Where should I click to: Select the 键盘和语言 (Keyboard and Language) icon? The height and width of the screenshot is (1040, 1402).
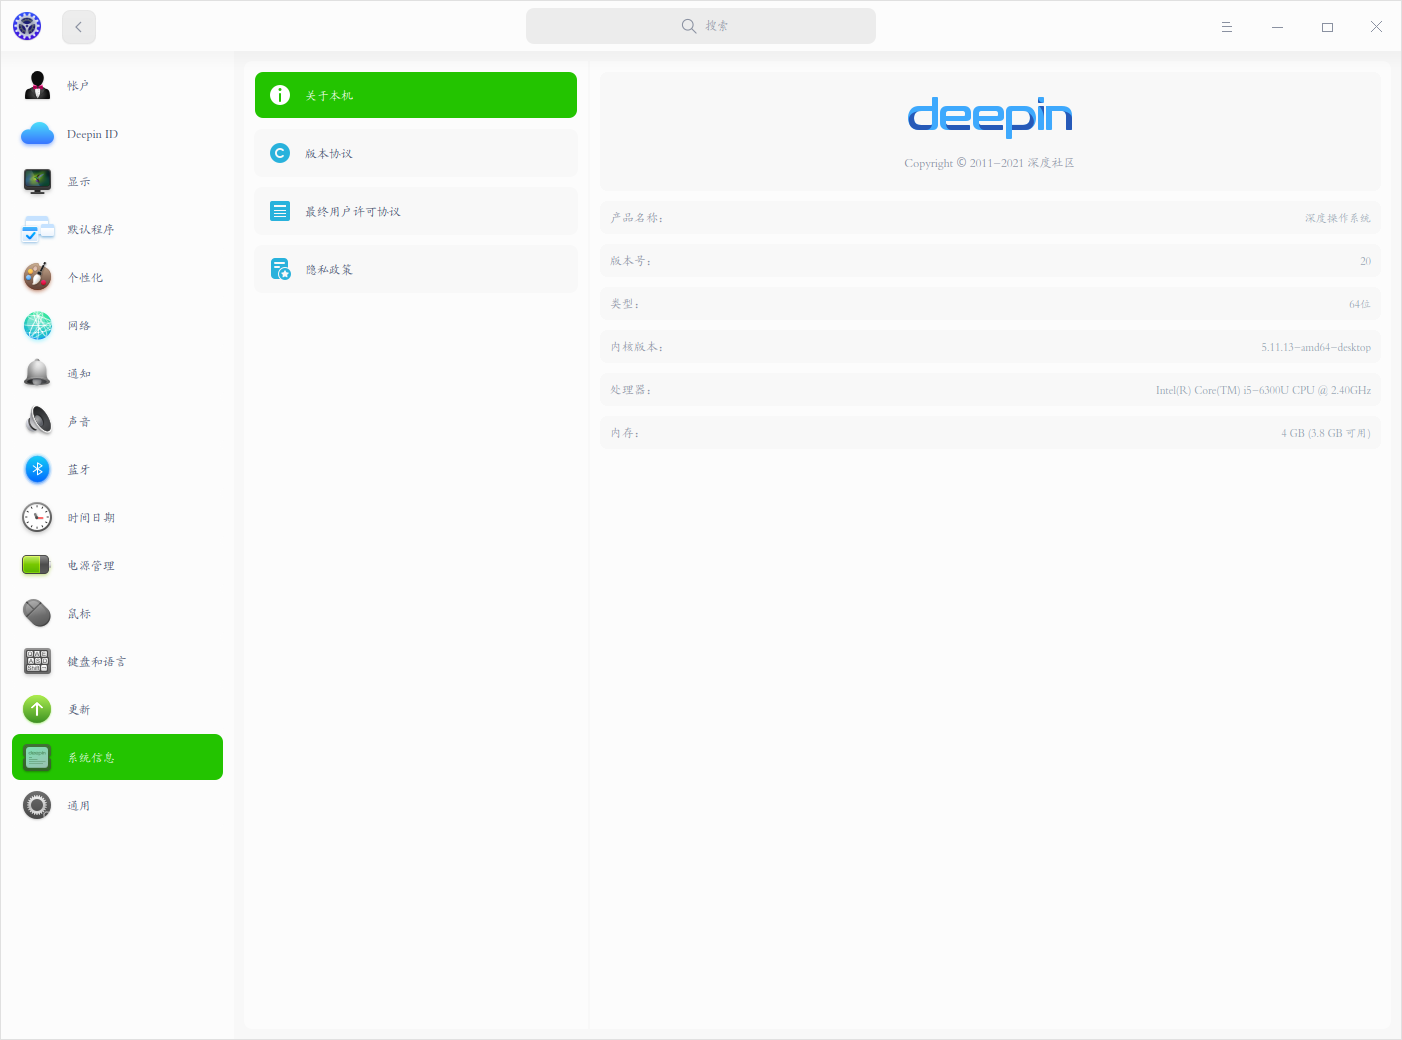click(x=38, y=661)
